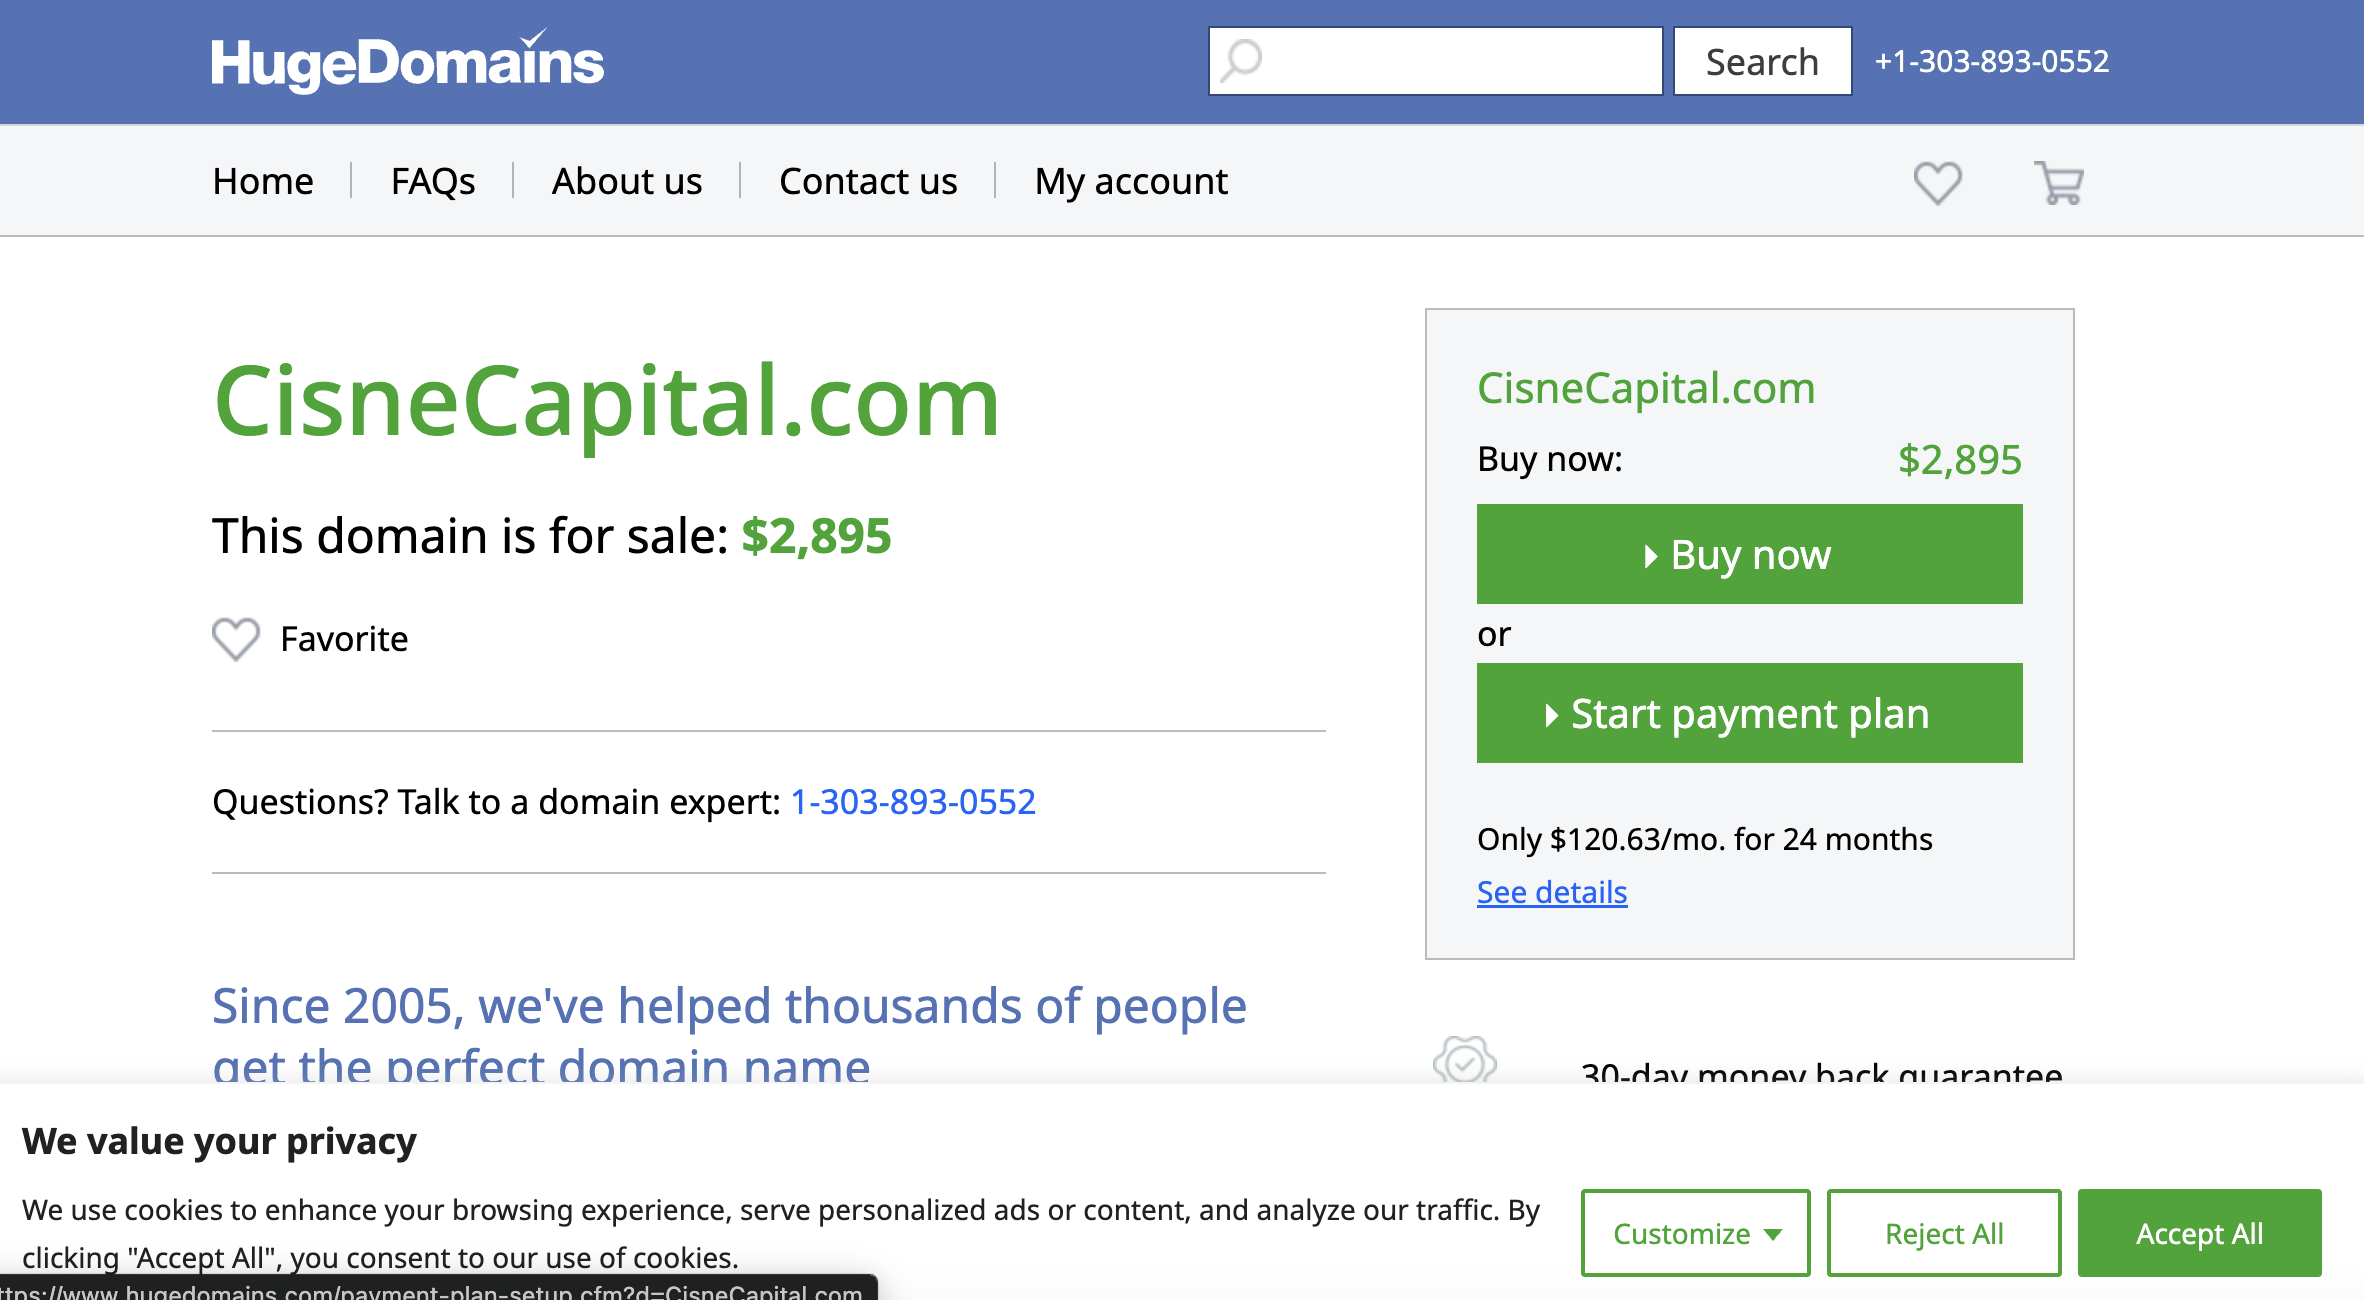The image size is (2364, 1300).
Task: Open the FAQs page
Action: pos(433,181)
